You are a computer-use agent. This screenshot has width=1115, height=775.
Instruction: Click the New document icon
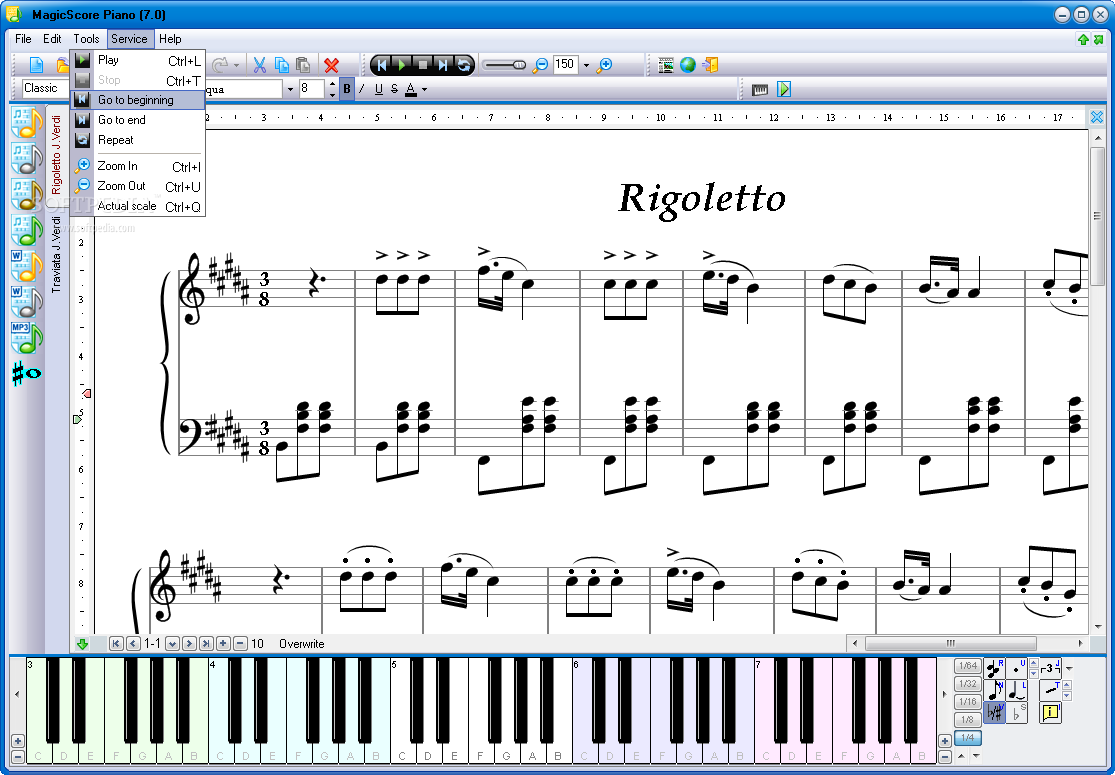click(x=36, y=65)
